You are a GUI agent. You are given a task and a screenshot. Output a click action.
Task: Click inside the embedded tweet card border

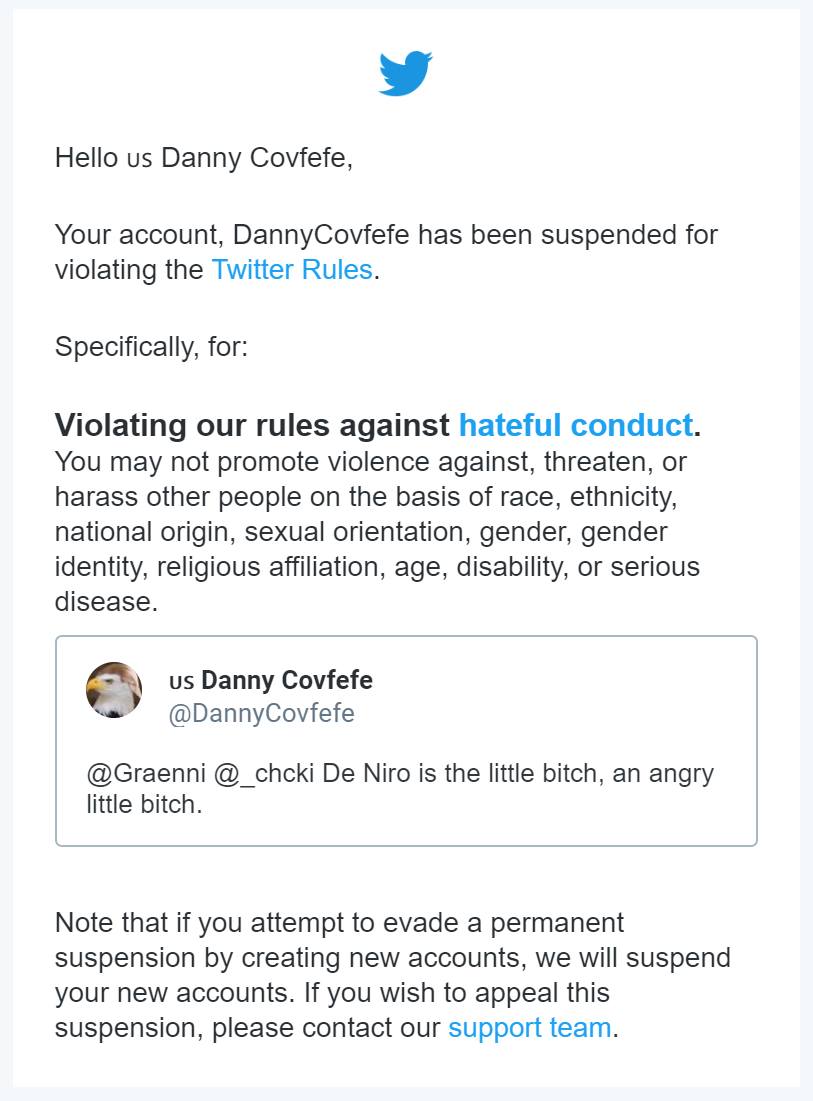406,741
